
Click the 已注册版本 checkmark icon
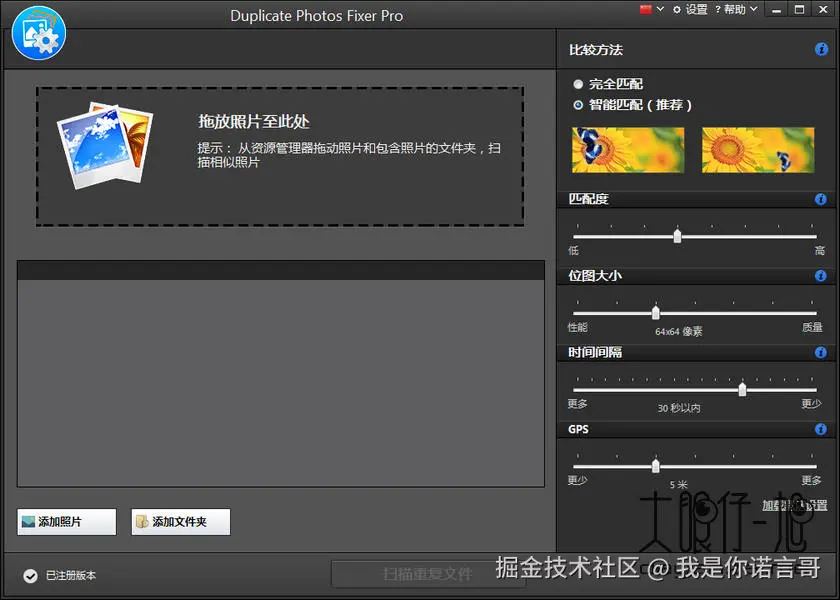tap(31, 576)
